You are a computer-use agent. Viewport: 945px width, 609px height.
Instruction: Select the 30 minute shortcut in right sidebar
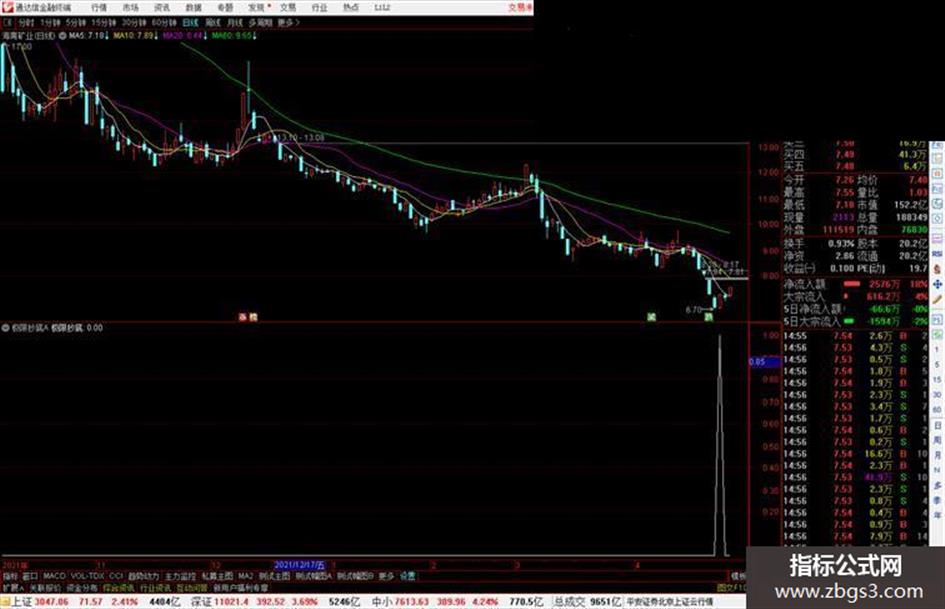(937, 395)
